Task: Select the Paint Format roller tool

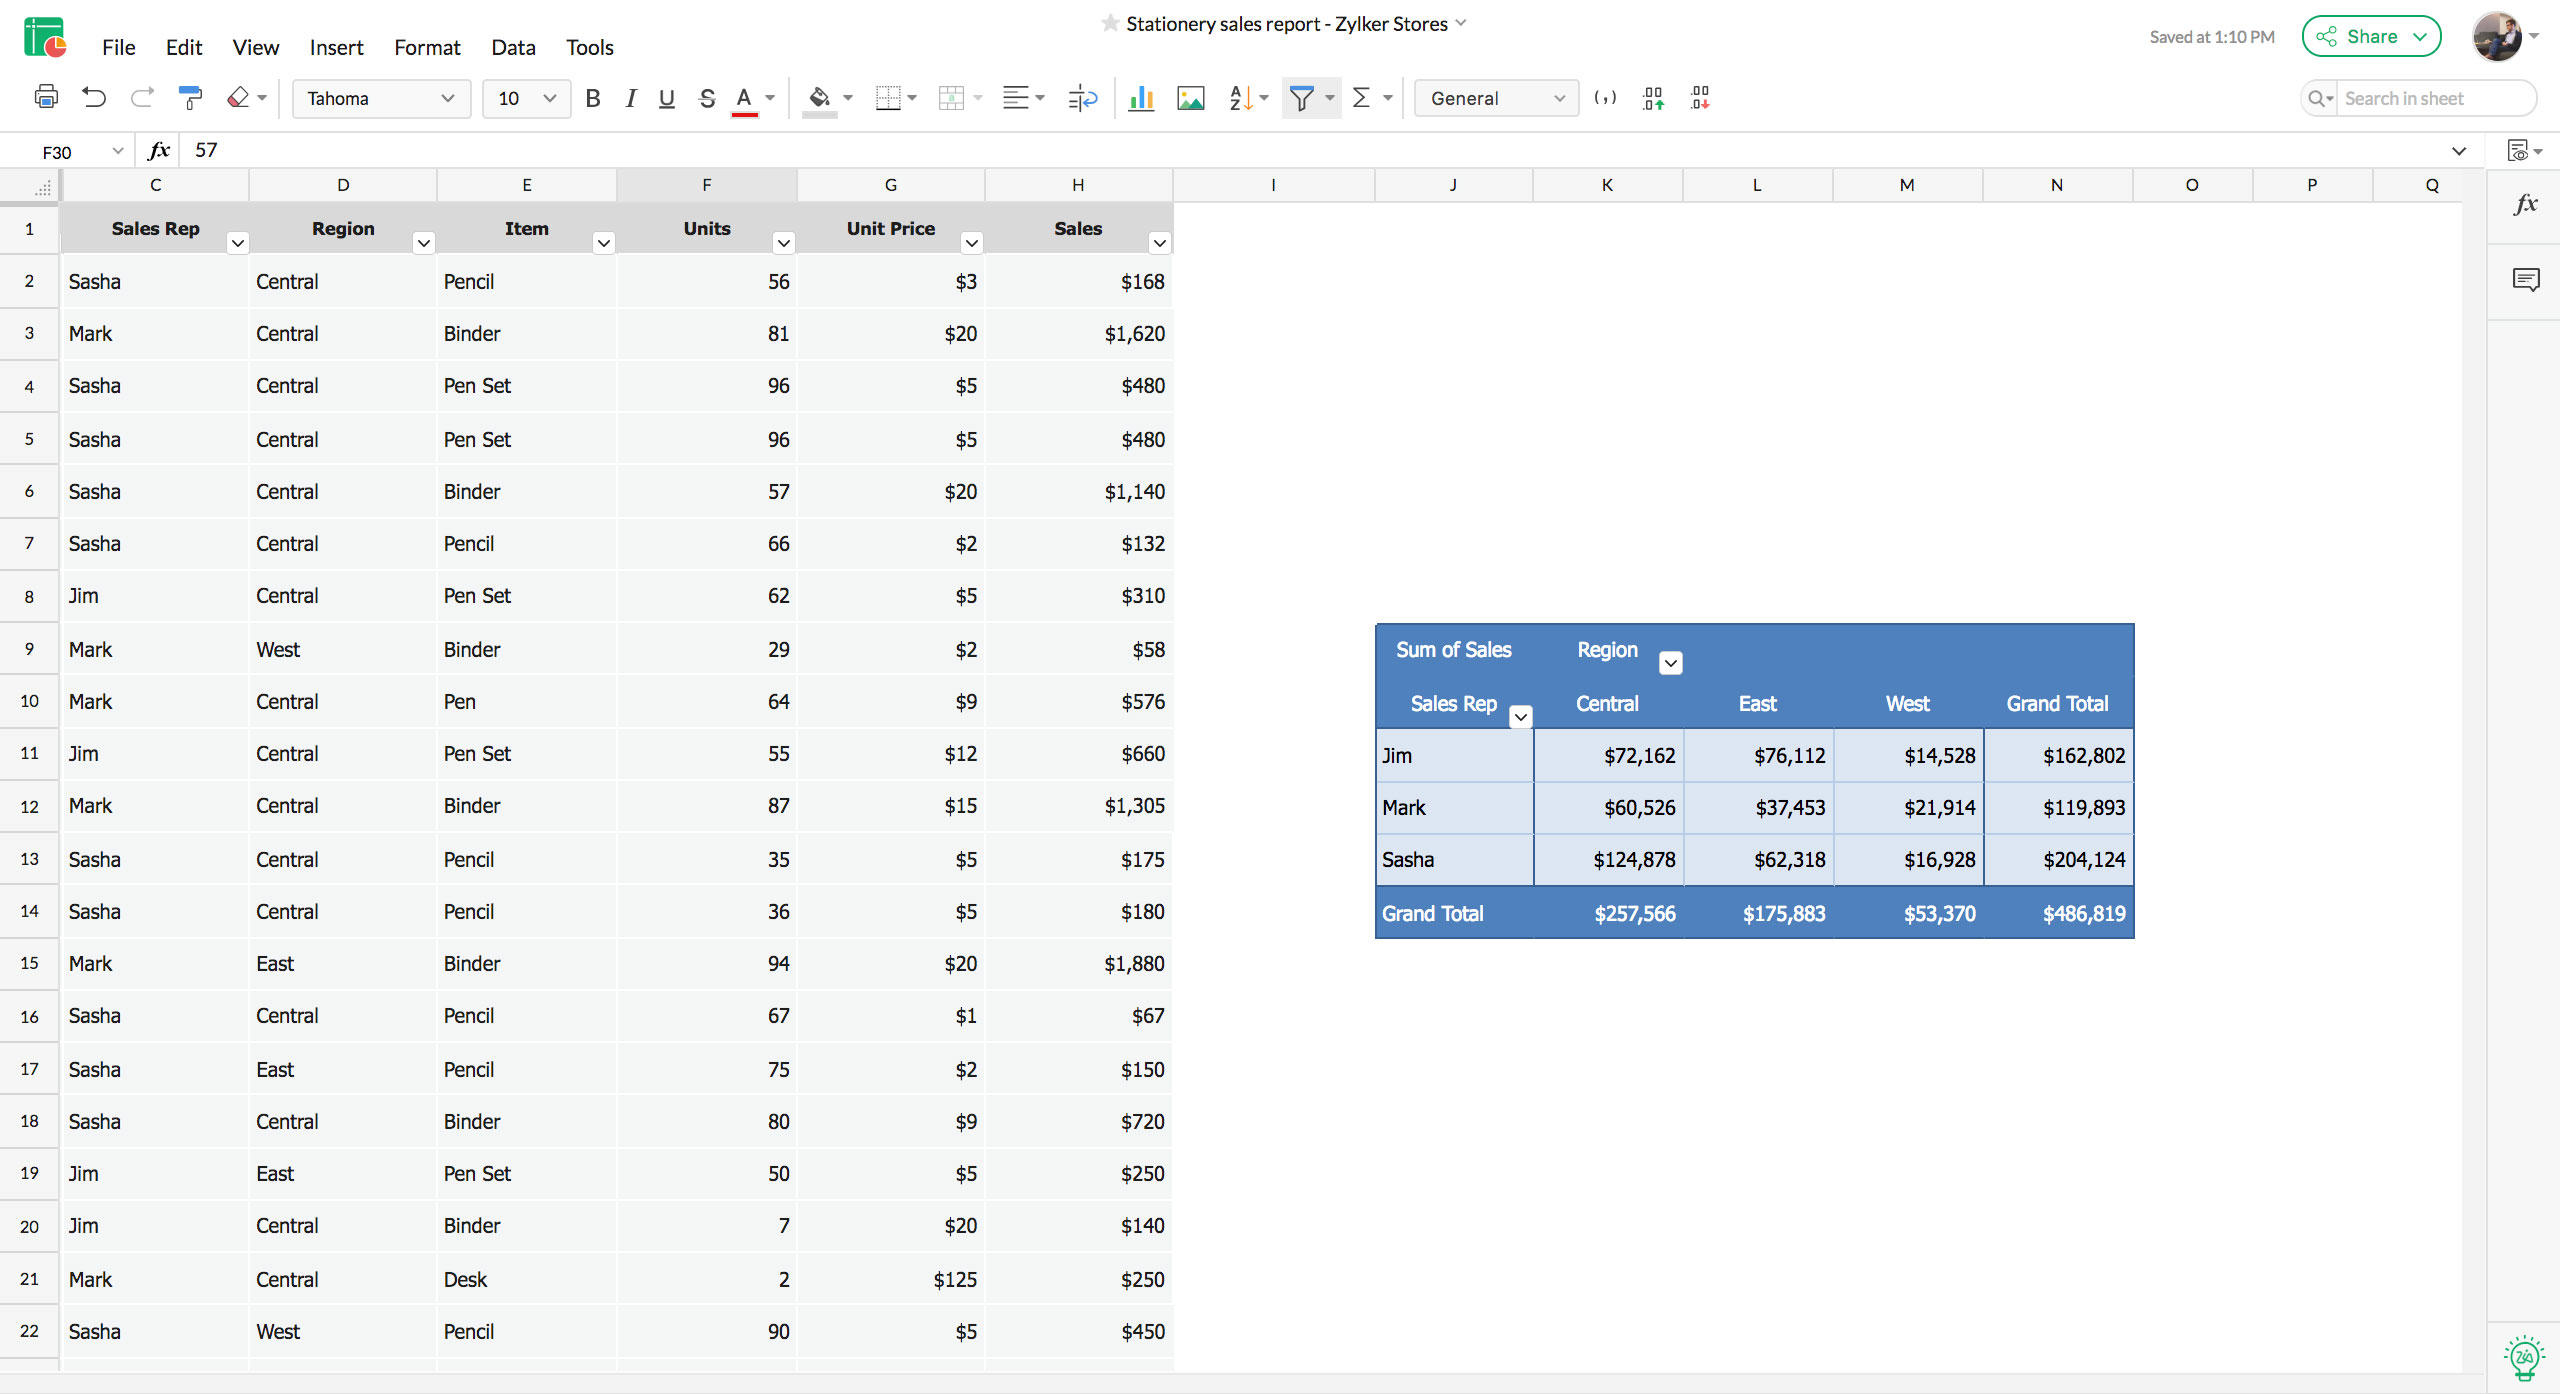Action: [189, 98]
